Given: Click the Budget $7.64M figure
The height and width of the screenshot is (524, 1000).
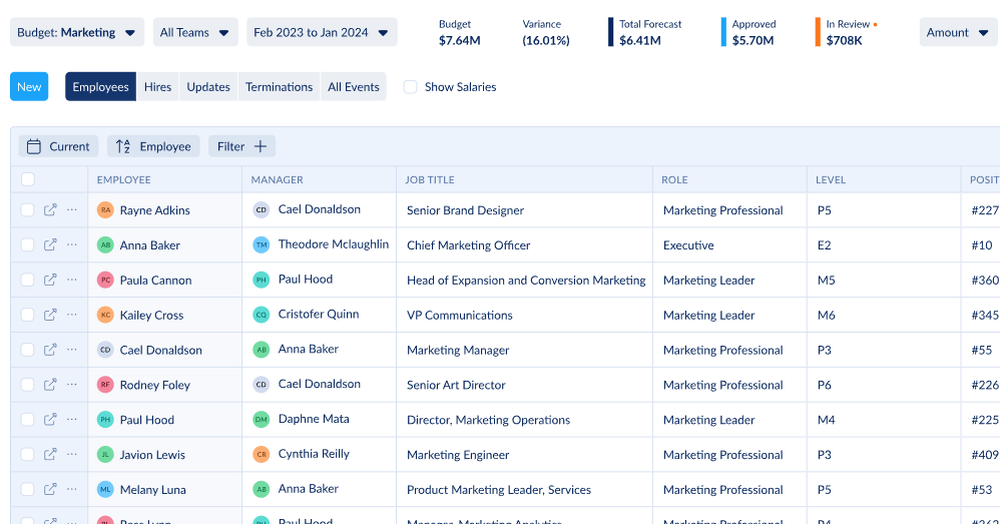Looking at the screenshot, I should click(459, 32).
